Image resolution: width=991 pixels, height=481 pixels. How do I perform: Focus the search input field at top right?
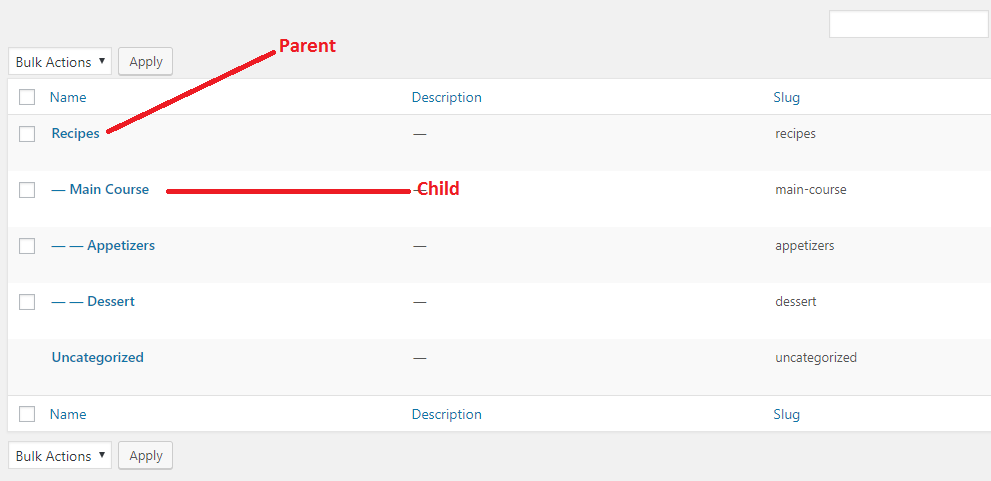pyautogui.click(x=908, y=24)
